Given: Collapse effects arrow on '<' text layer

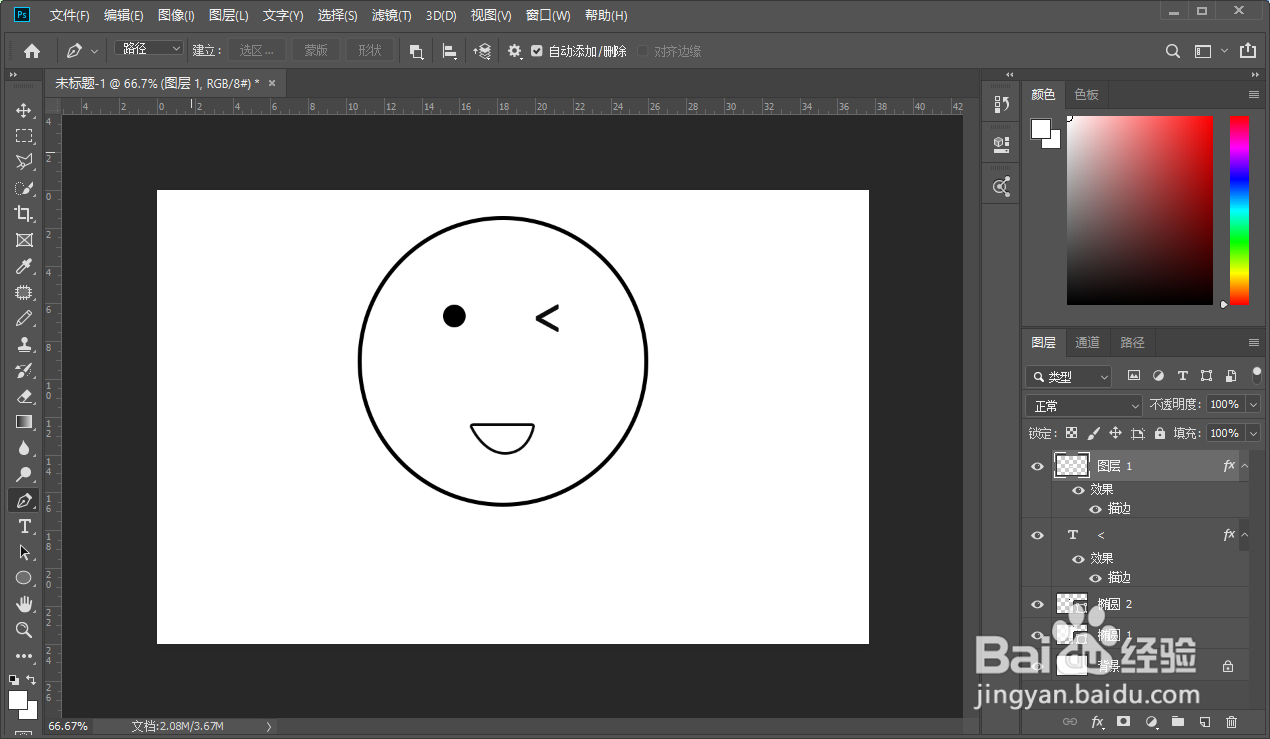Looking at the screenshot, I should point(1245,535).
